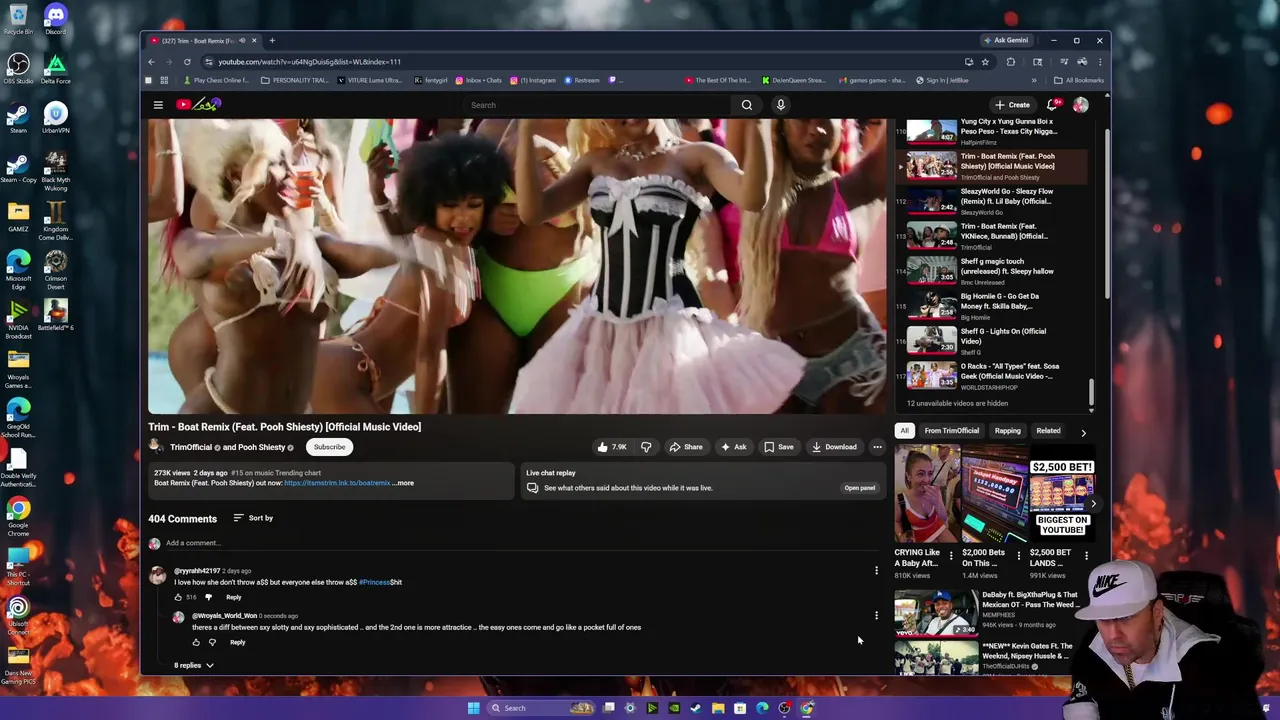The image size is (1280, 720).
Task: Open options menu for @ryyrahh42197 comment
Action: (x=876, y=571)
